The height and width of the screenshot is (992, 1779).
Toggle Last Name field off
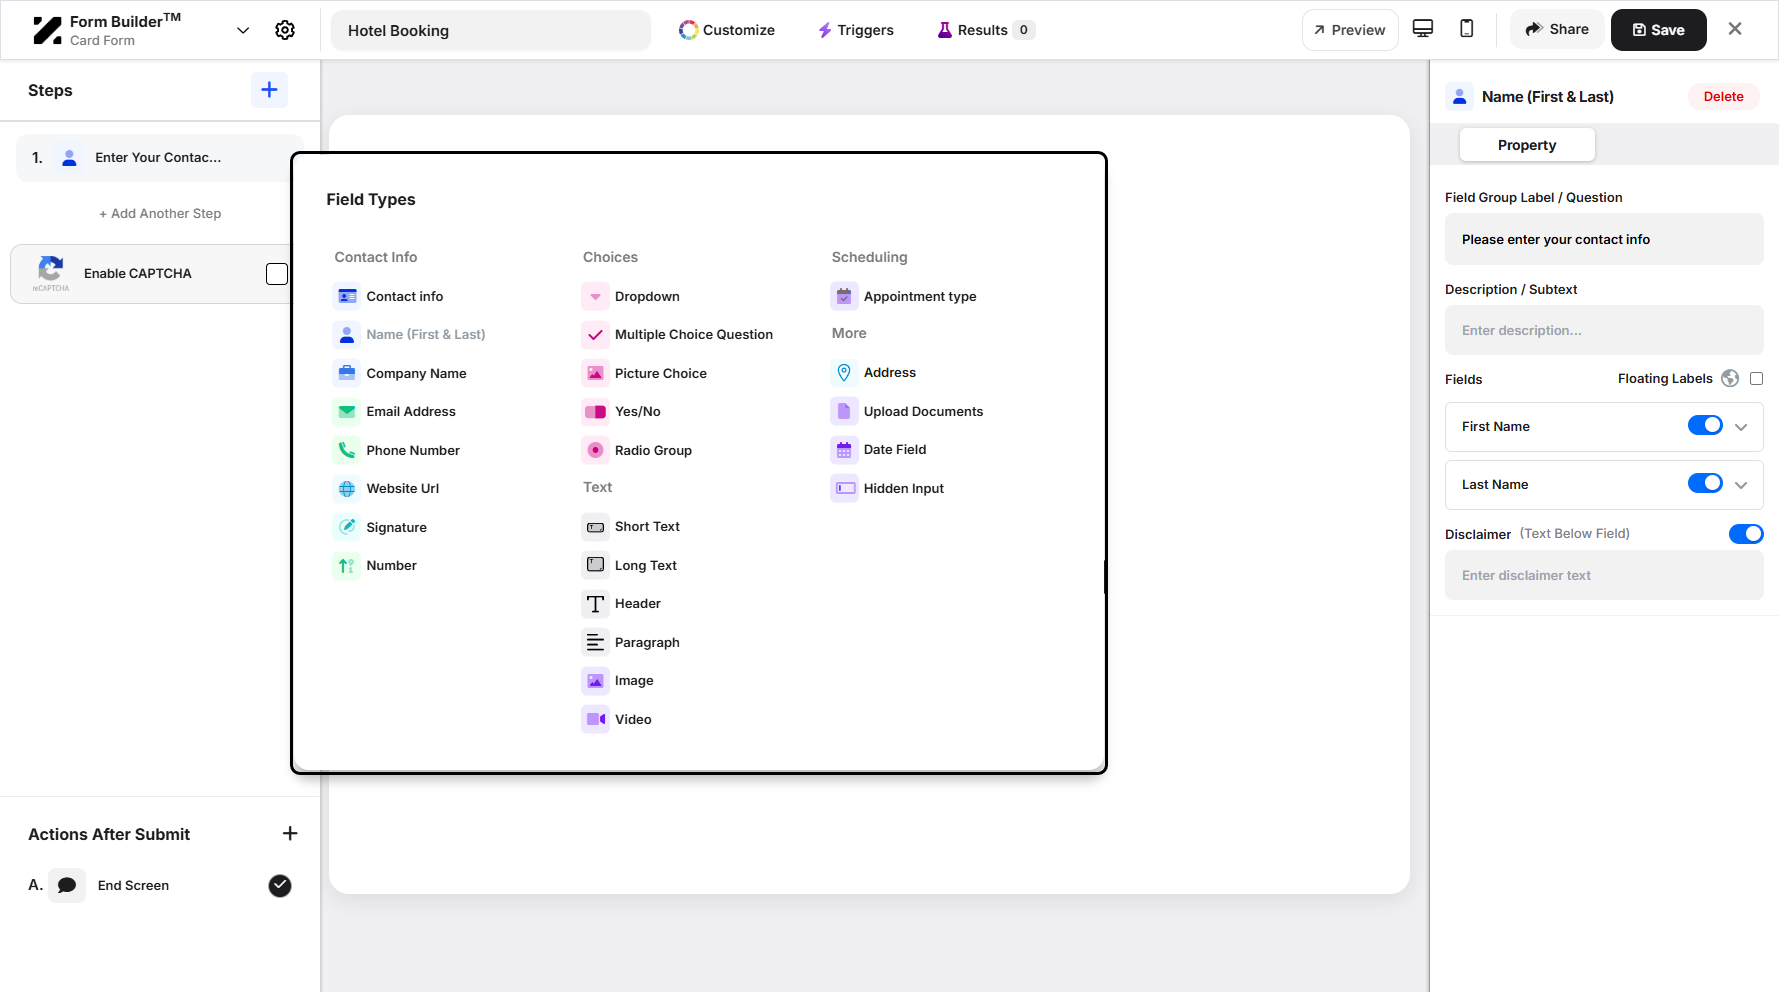[1705, 483]
